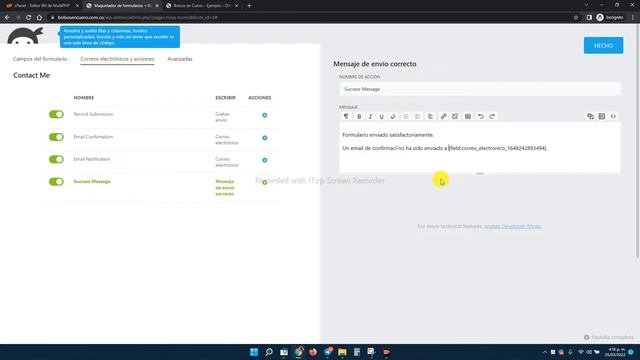Open settings gear for Email Confirmation action
Screen dimensions: 640x360
pos(264,138)
